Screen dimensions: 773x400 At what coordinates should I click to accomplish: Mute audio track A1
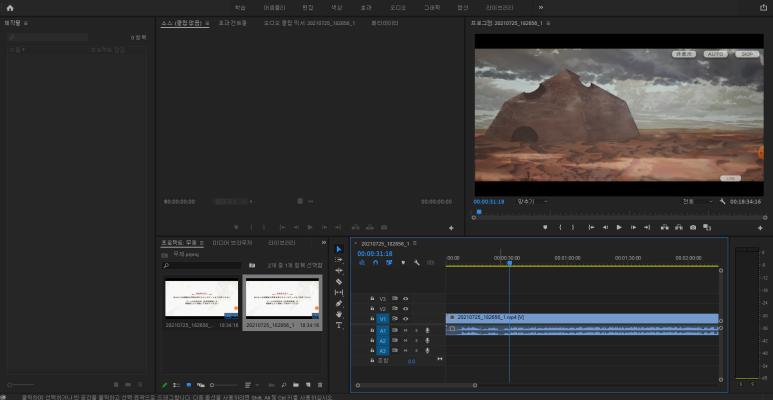406,330
